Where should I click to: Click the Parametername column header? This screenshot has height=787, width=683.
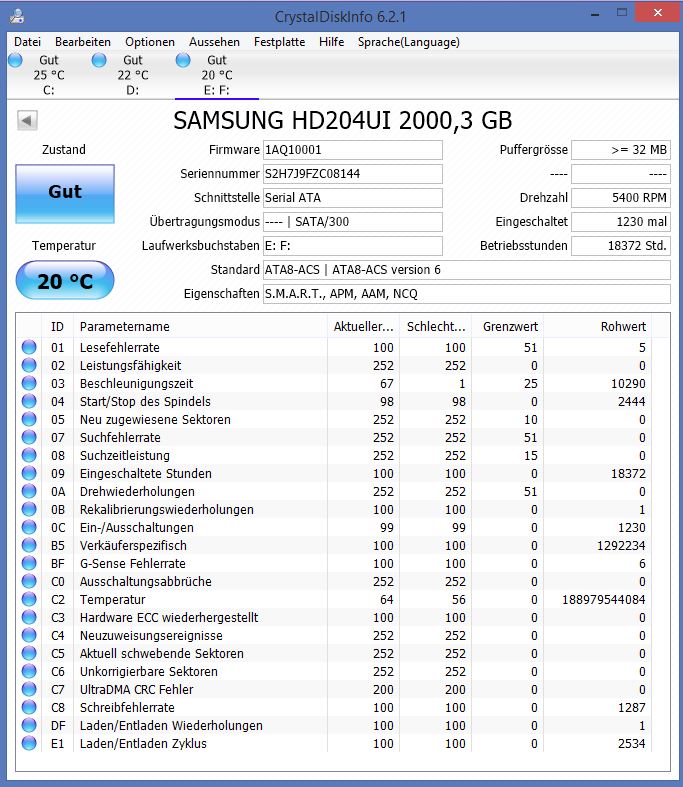(200, 327)
